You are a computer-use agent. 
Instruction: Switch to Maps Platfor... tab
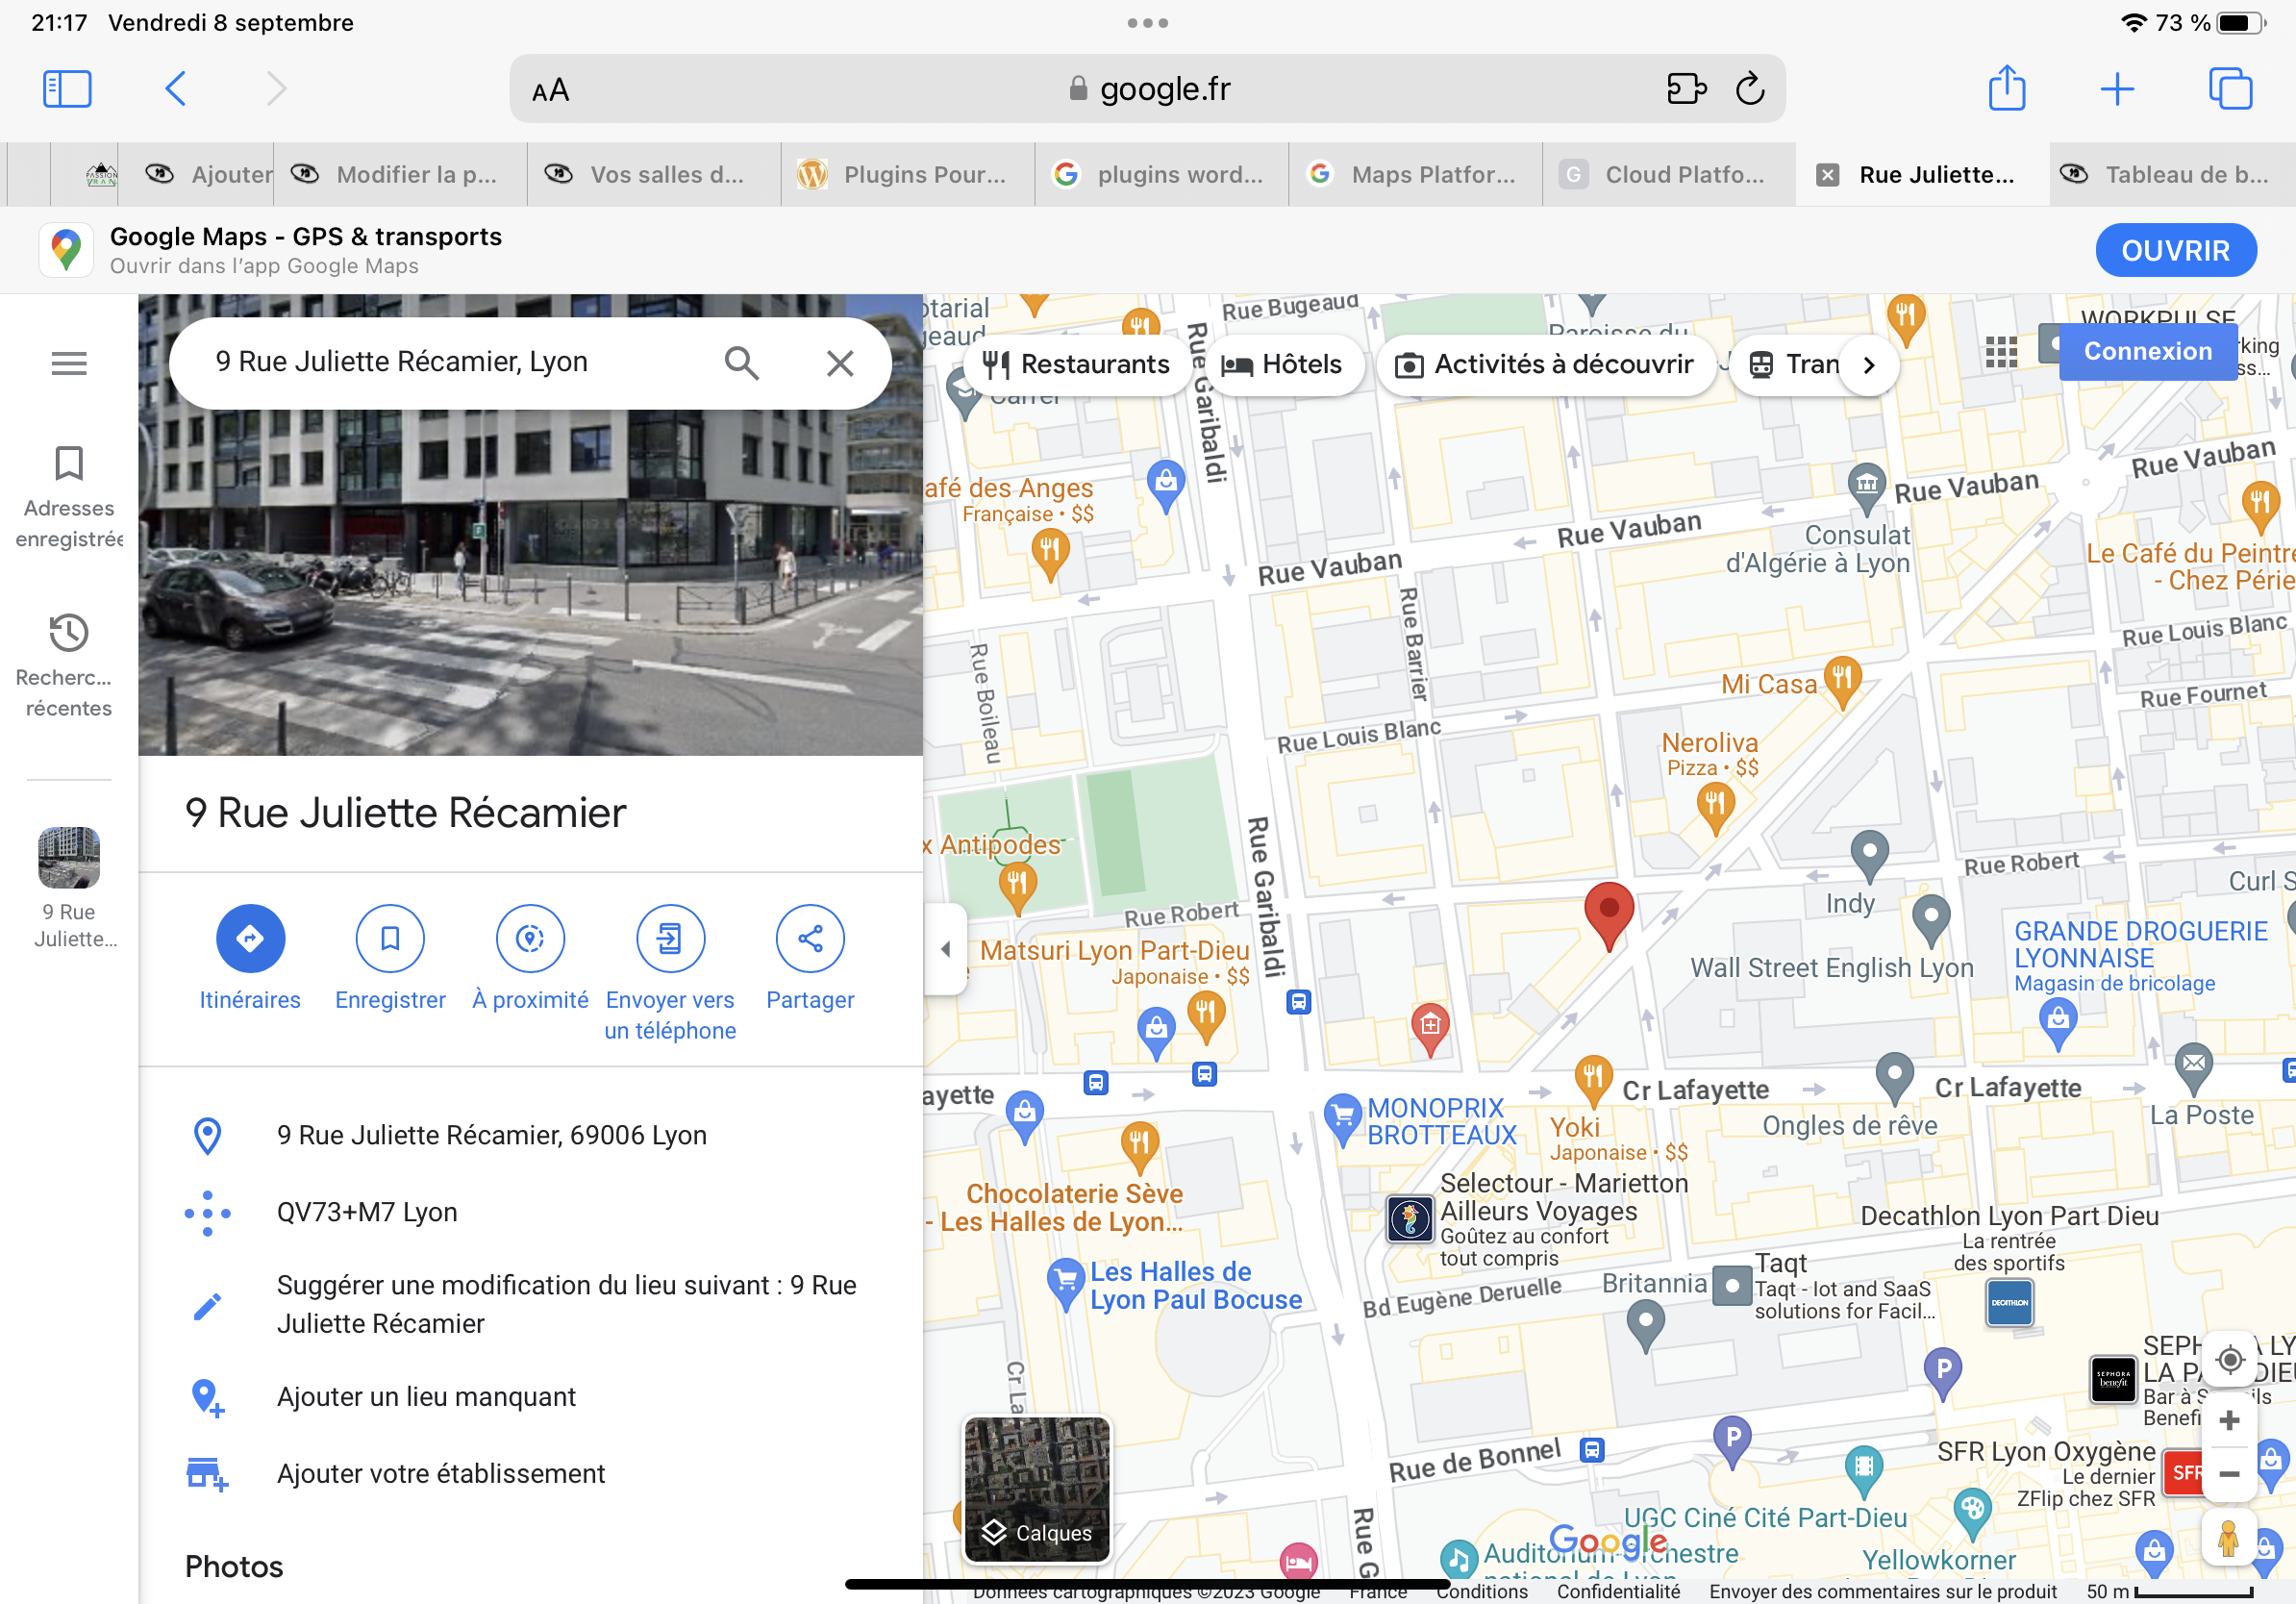(x=1415, y=175)
